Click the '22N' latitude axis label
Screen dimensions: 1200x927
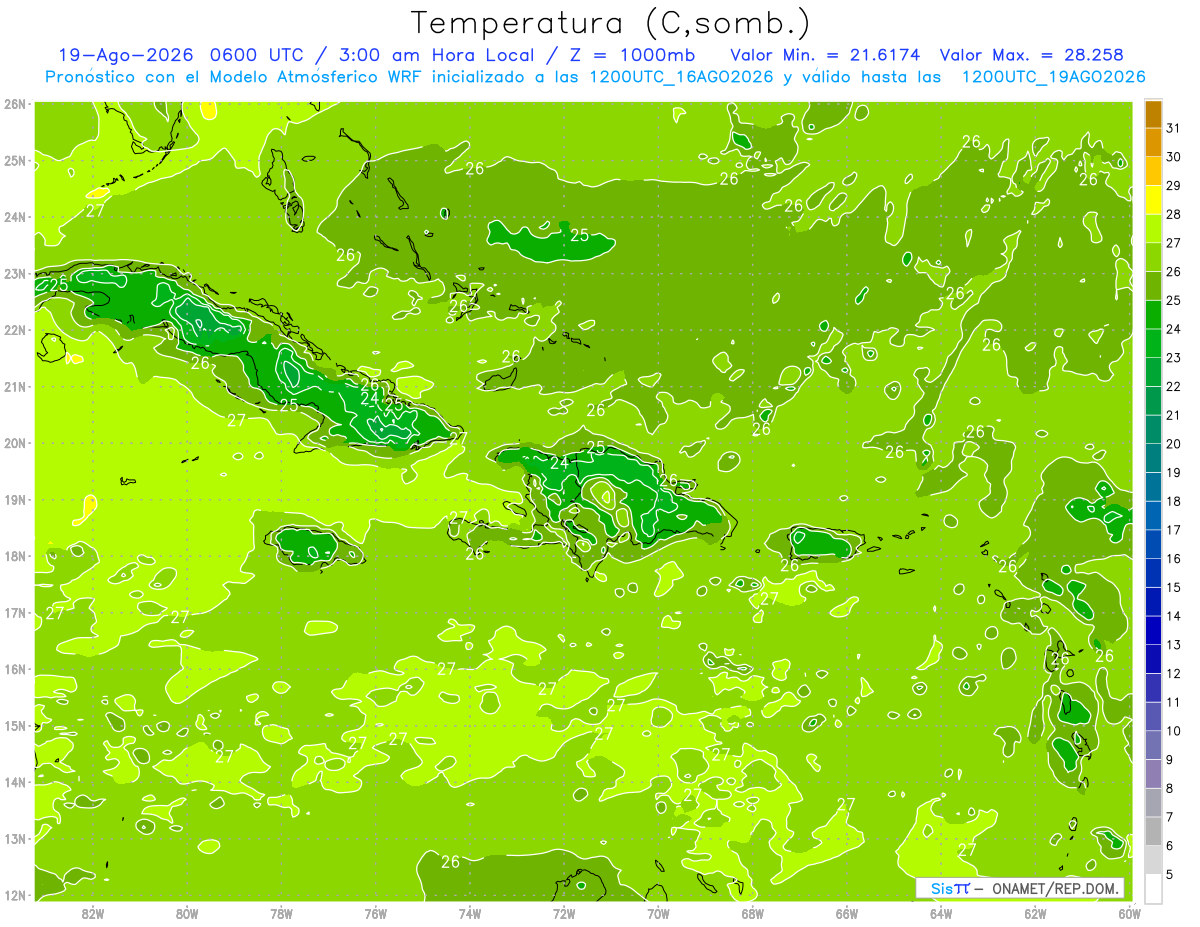(x=15, y=330)
